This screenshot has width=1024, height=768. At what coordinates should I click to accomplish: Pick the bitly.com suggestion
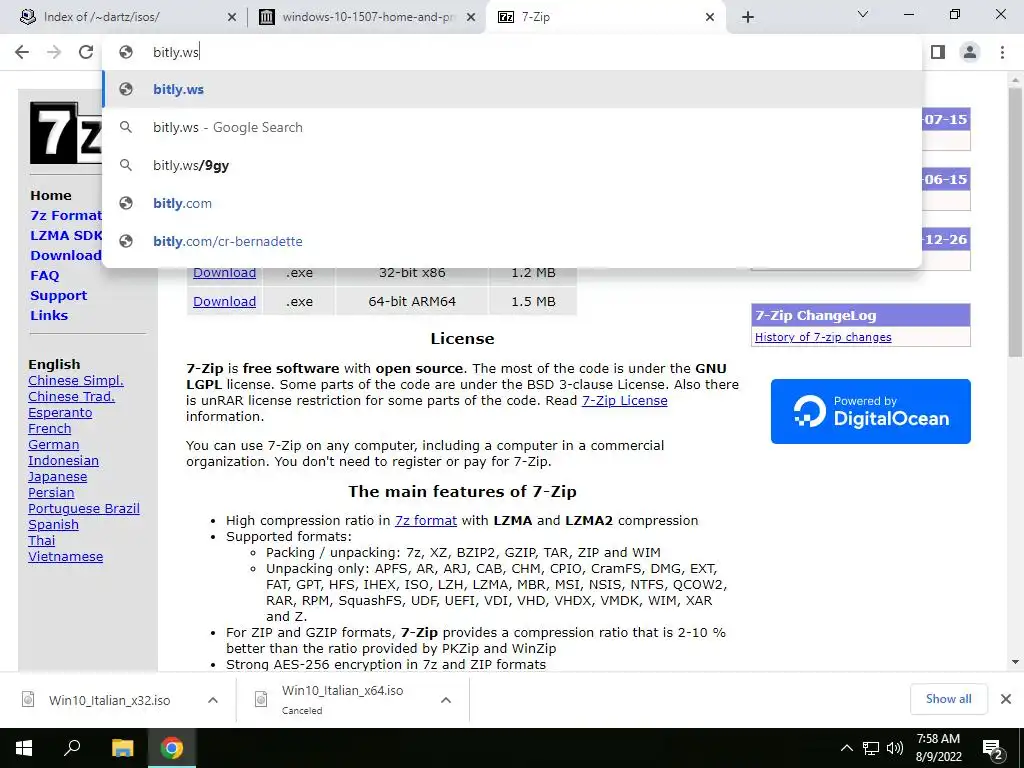[512, 203]
